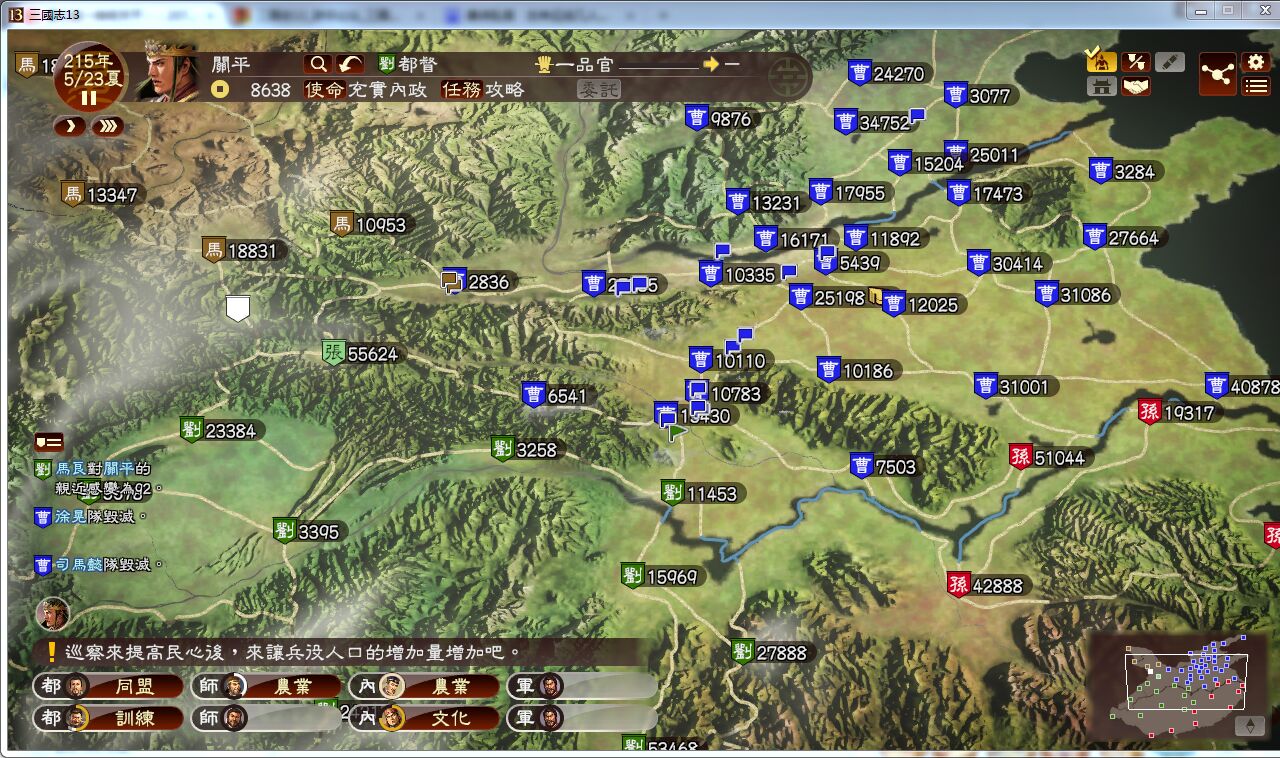Screen dimensions: 1280x758
Task: Click 司馬懿 in the event log
Action: pyautogui.click(x=79, y=565)
